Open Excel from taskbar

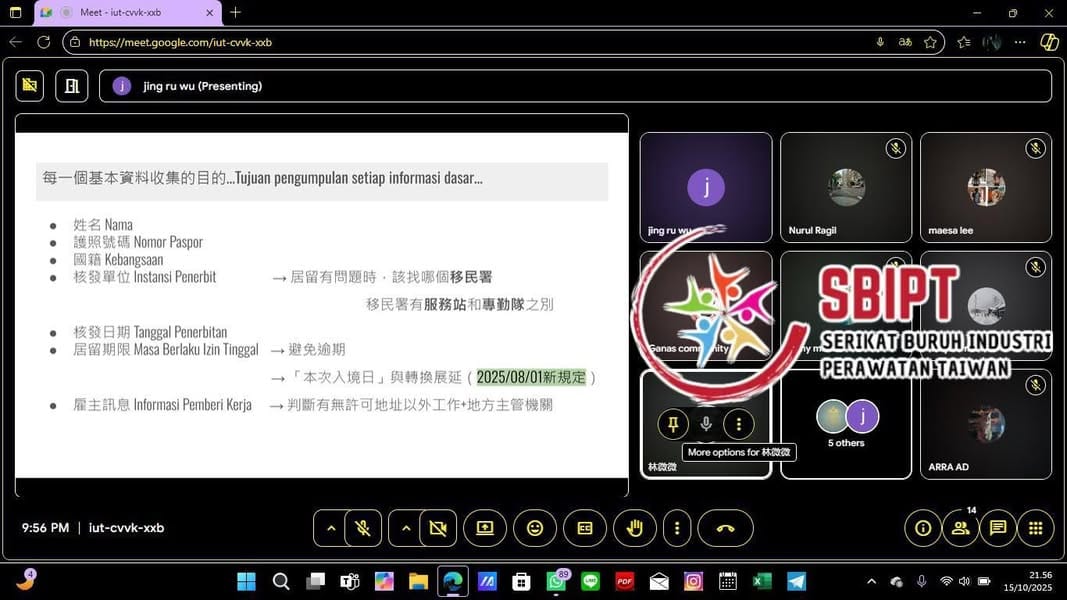(x=762, y=582)
